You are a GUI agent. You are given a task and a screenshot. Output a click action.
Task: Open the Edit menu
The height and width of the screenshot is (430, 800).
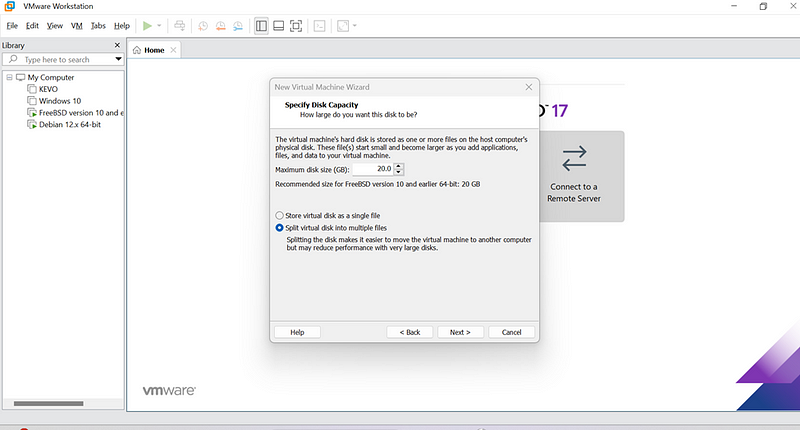(32, 26)
